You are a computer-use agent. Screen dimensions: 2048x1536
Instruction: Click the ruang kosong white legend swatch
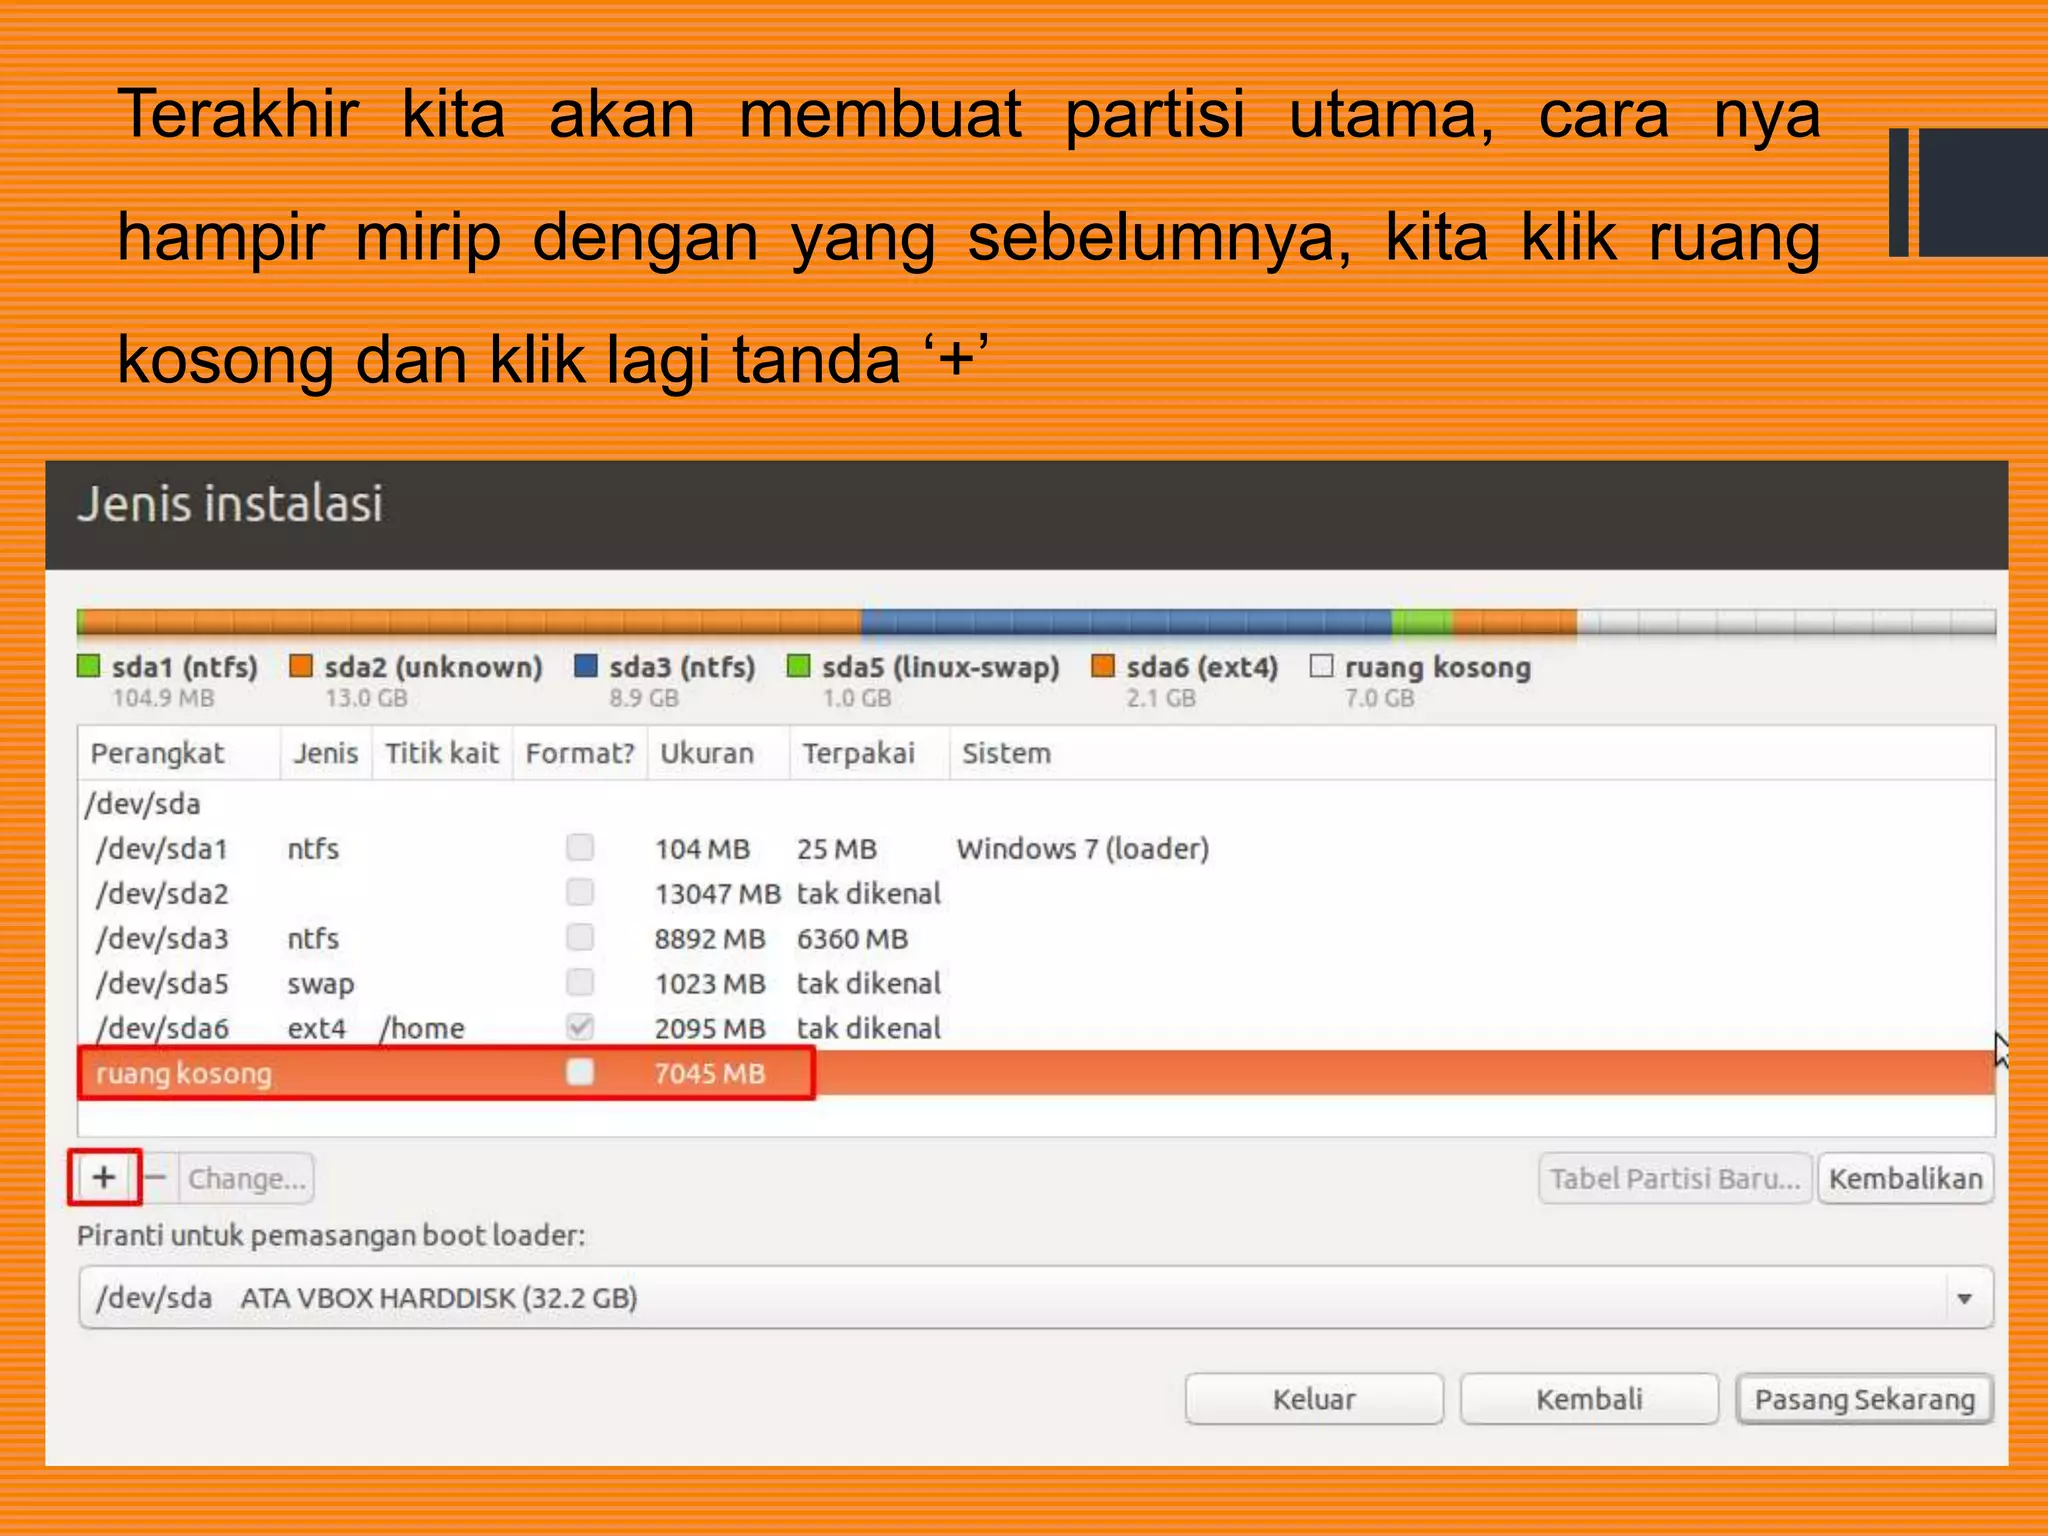coord(1322,666)
